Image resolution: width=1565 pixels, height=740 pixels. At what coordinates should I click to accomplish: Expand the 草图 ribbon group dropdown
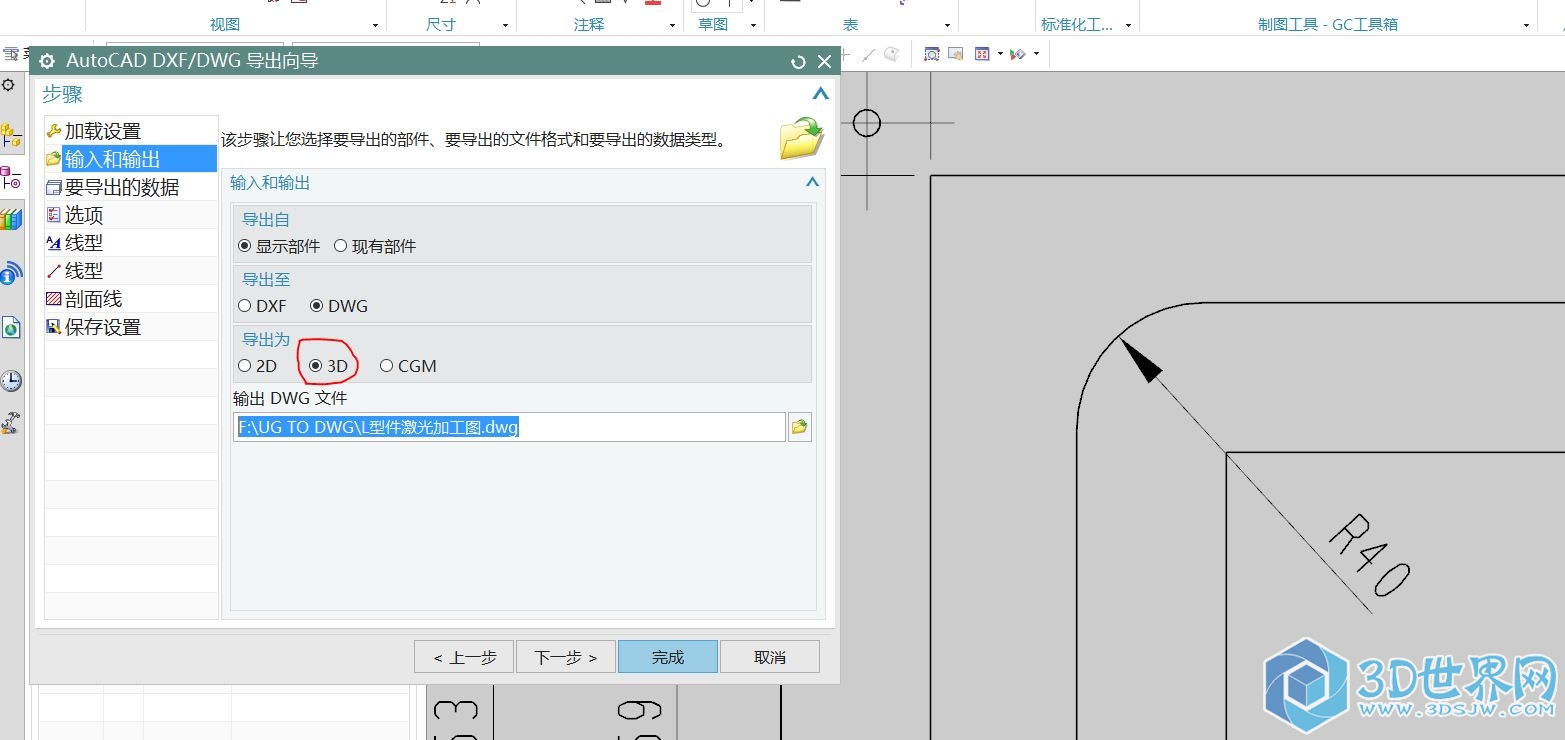pyautogui.click(x=754, y=25)
